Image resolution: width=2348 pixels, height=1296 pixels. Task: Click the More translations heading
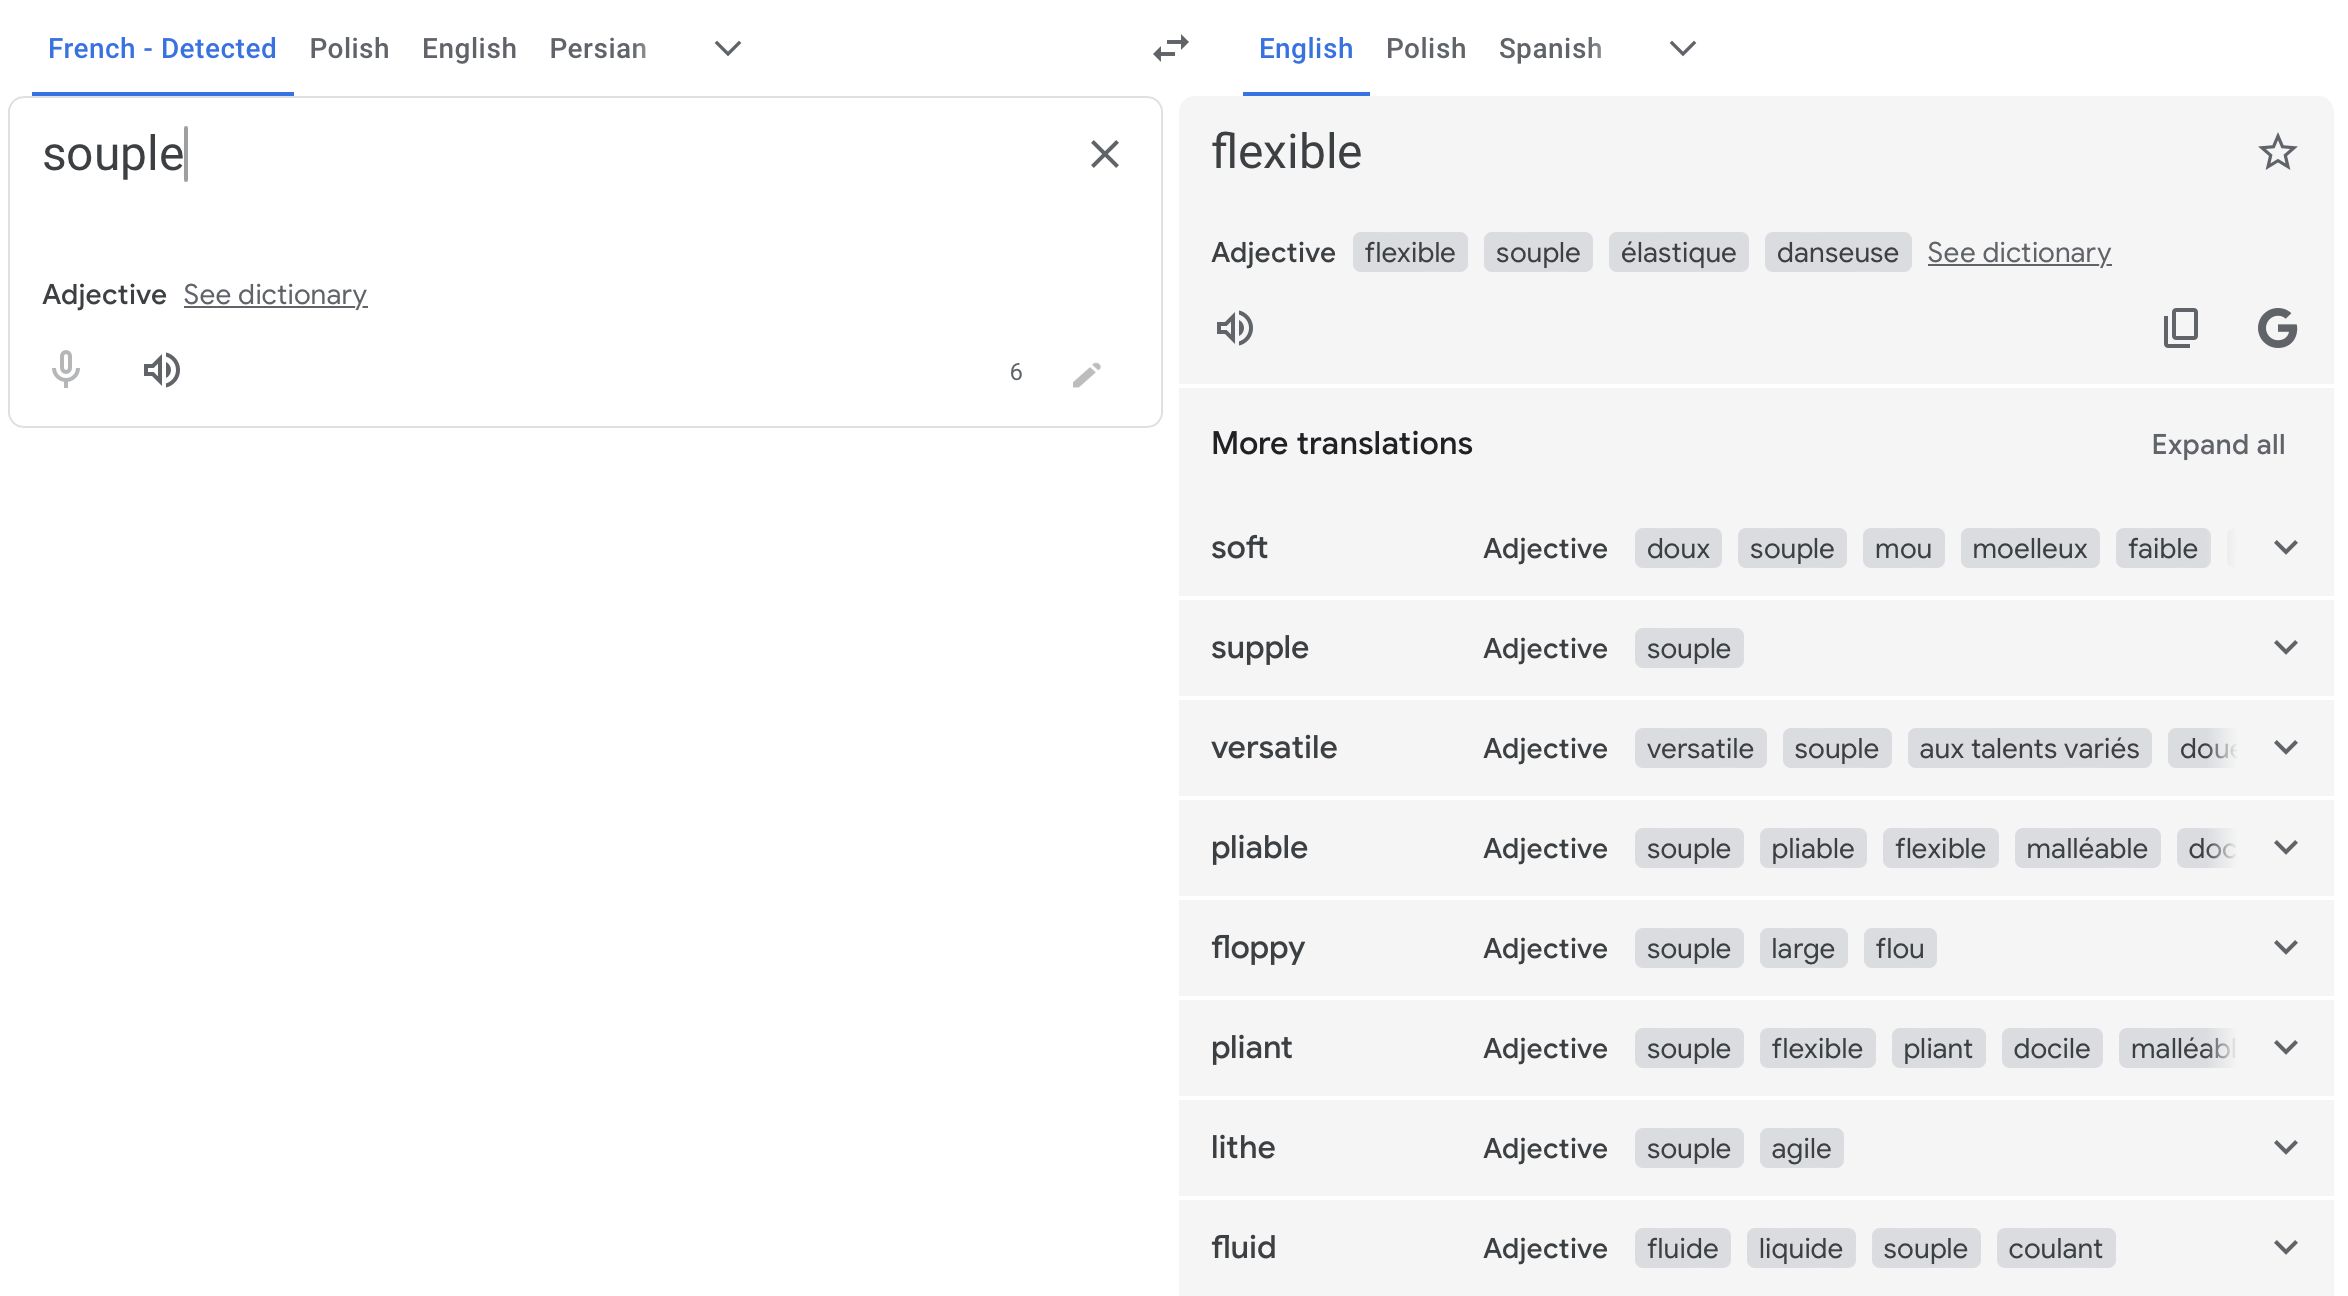point(1342,443)
